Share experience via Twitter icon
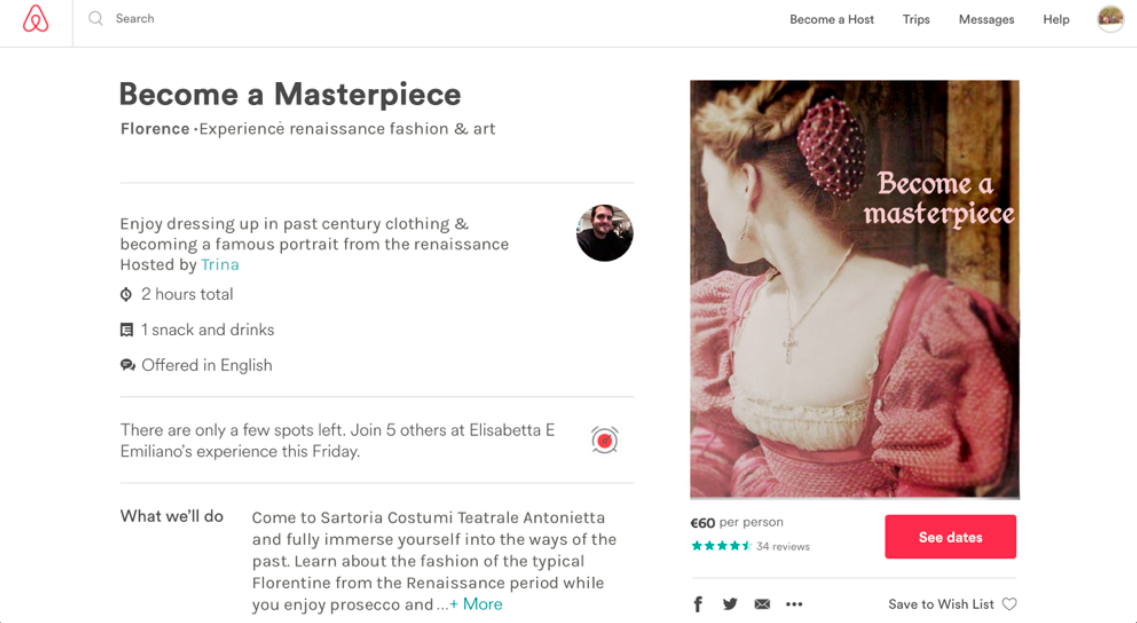The image size is (1137, 623). pyautogui.click(x=730, y=604)
